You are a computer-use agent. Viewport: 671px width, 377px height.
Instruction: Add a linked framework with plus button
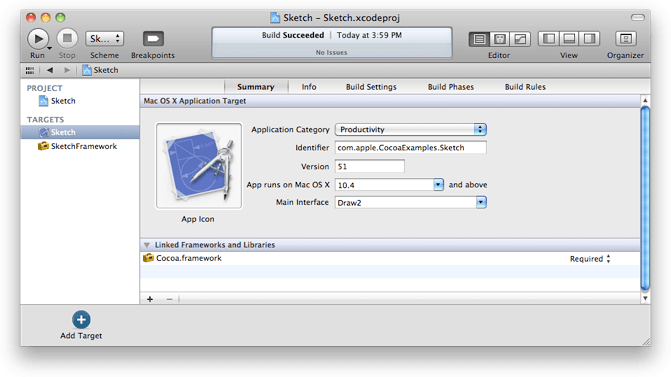150,299
